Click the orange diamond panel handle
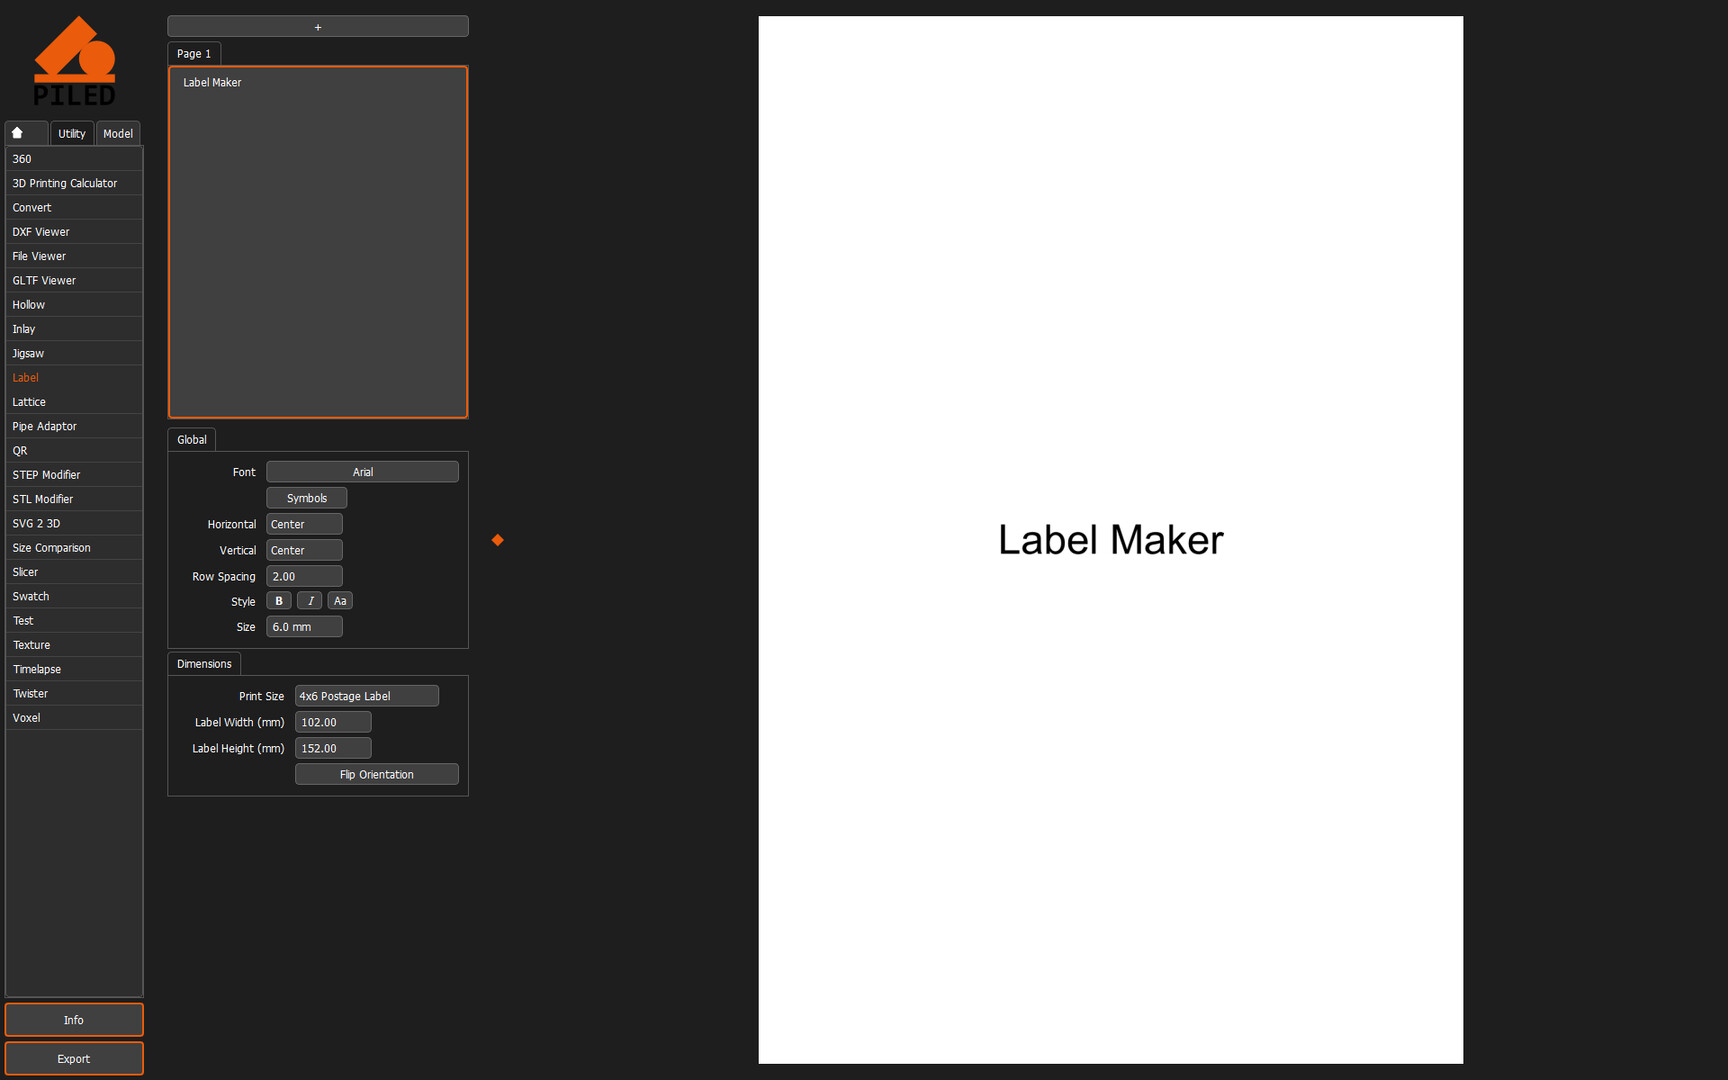This screenshot has width=1728, height=1080. coord(497,540)
